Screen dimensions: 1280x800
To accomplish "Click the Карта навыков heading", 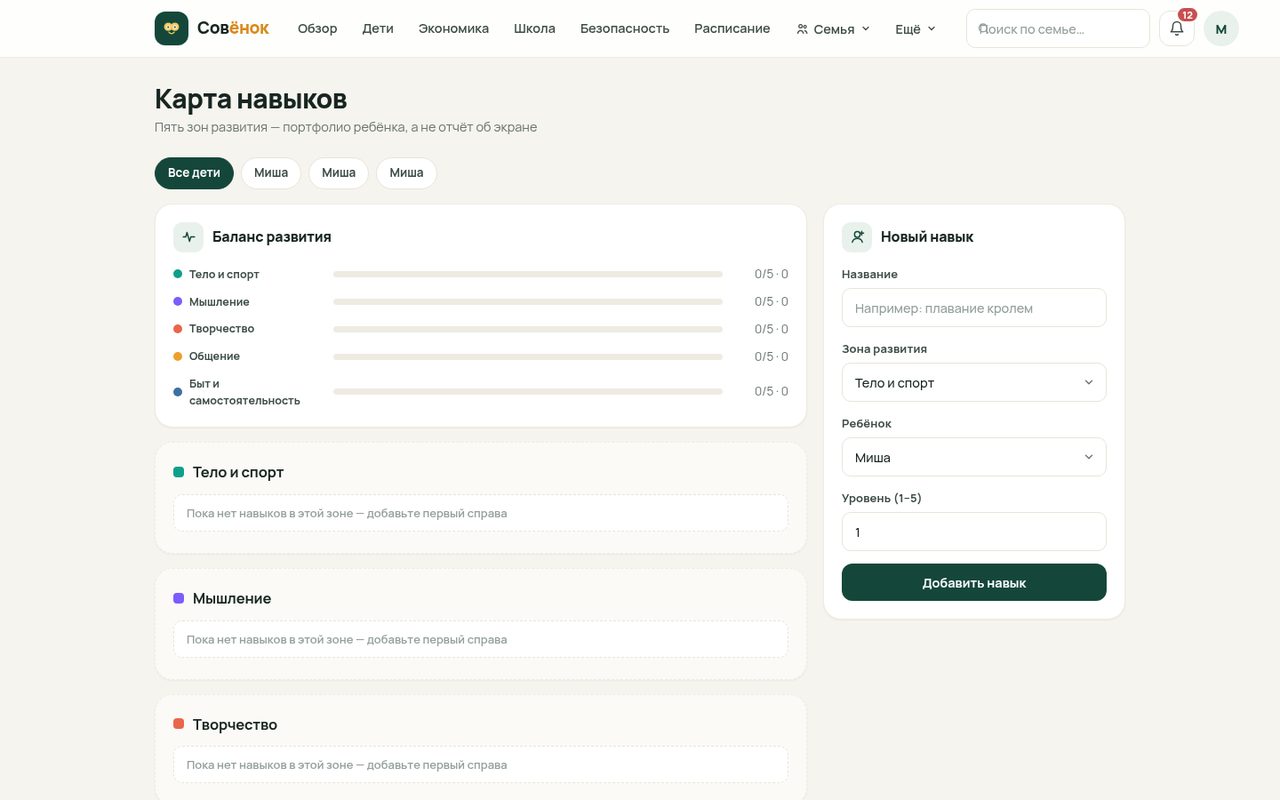I will 251,99.
